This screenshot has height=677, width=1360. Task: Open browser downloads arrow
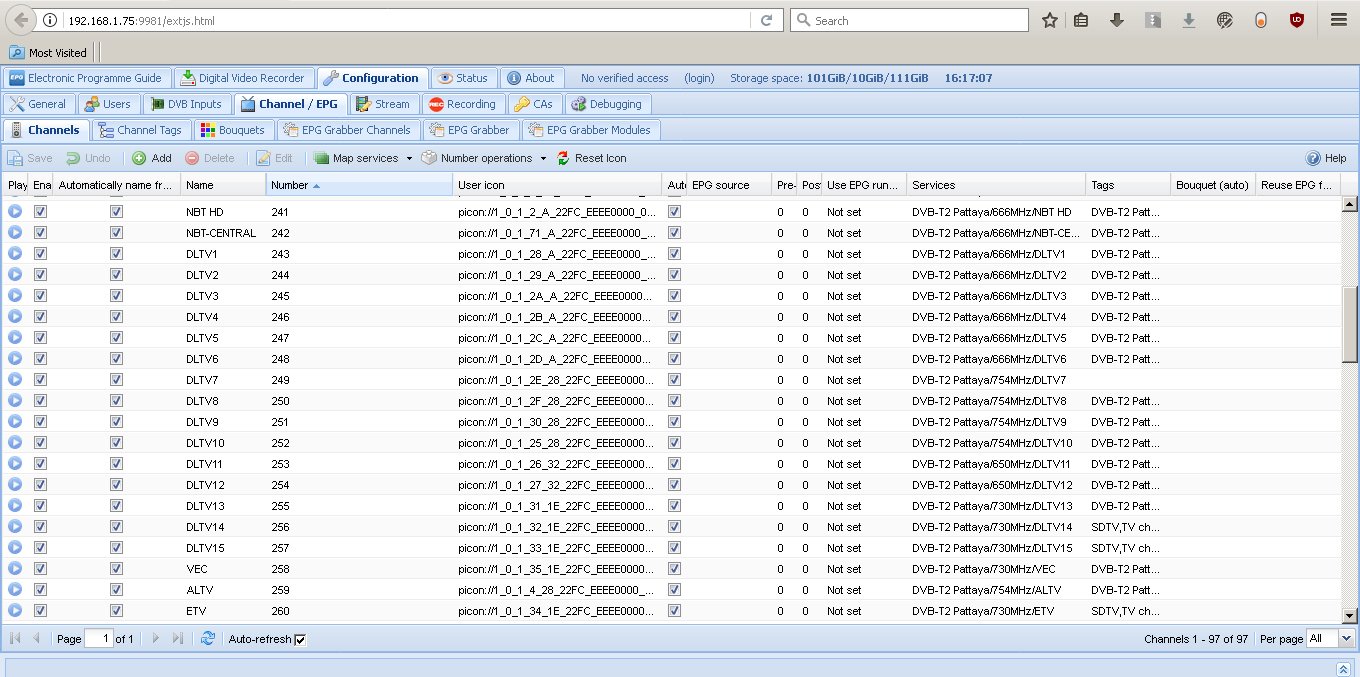point(1117,20)
